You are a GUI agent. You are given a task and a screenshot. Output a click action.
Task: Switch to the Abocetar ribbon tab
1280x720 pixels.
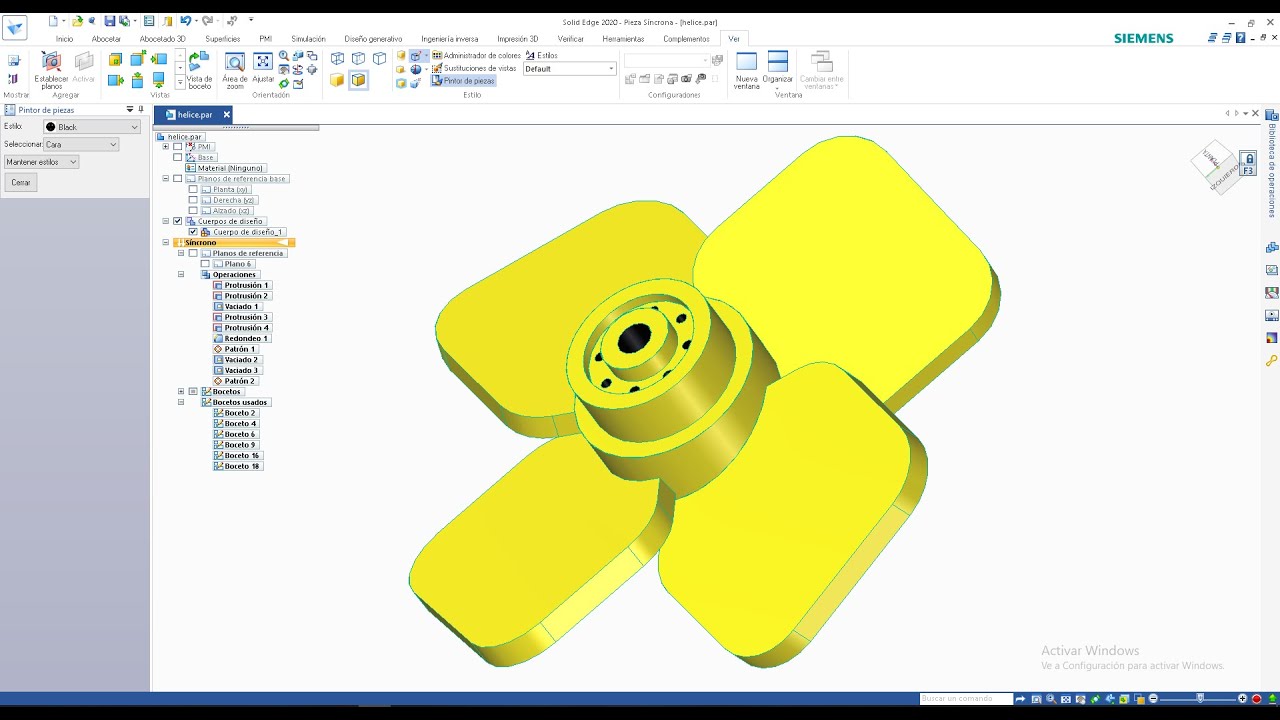[x=106, y=39]
